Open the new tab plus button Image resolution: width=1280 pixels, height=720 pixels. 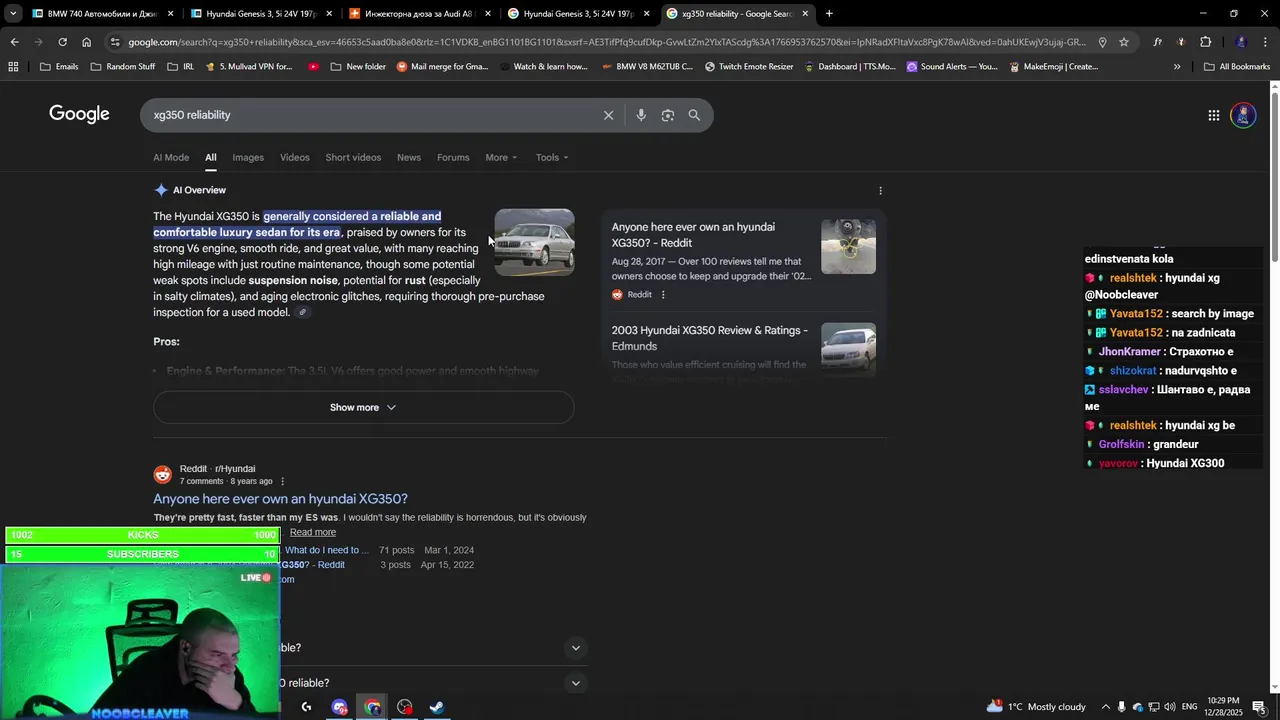pos(829,14)
